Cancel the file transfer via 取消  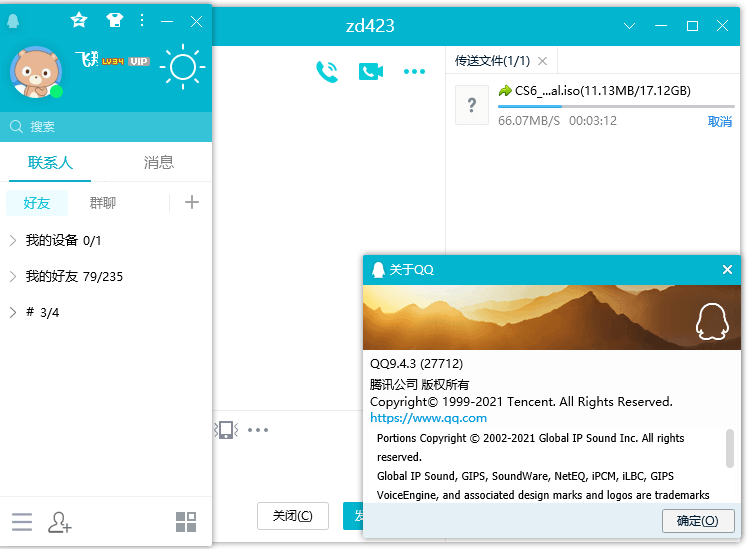tap(720, 122)
